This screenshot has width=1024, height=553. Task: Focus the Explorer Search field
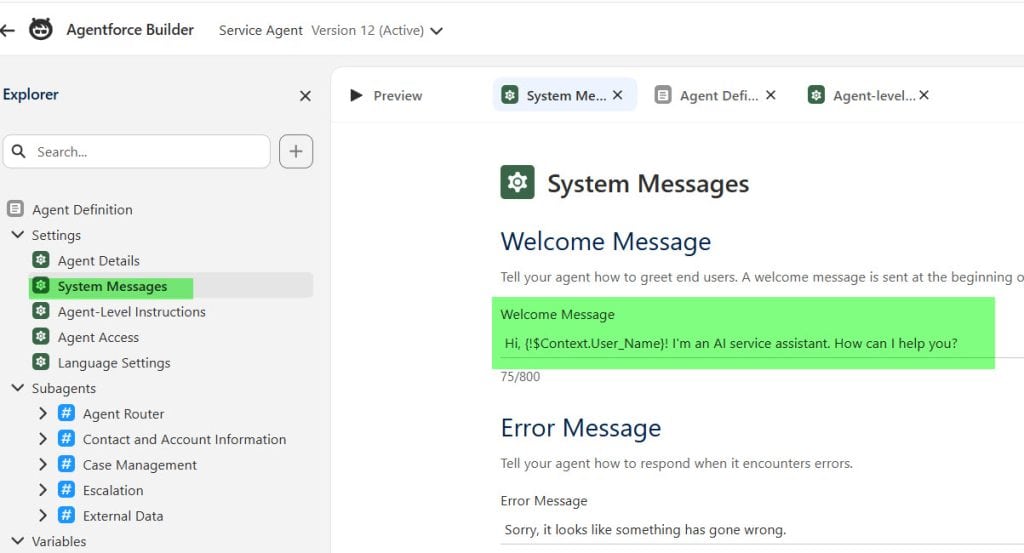pos(136,151)
